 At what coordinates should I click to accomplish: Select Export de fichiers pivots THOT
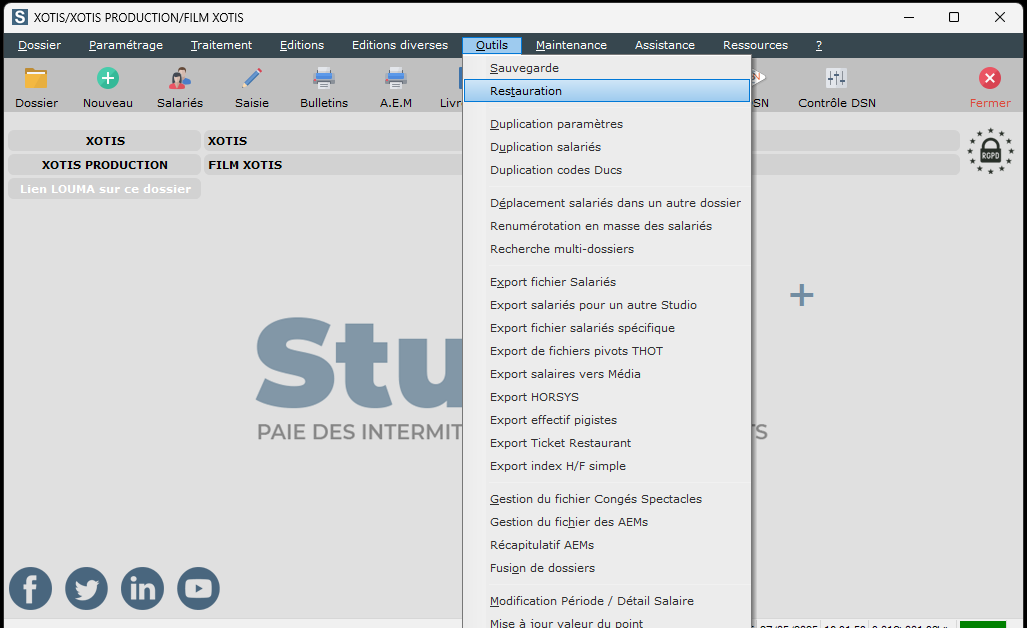tap(607, 351)
